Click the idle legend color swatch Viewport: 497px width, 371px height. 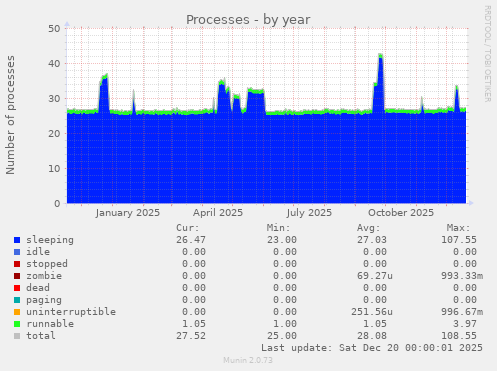[x=17, y=252]
